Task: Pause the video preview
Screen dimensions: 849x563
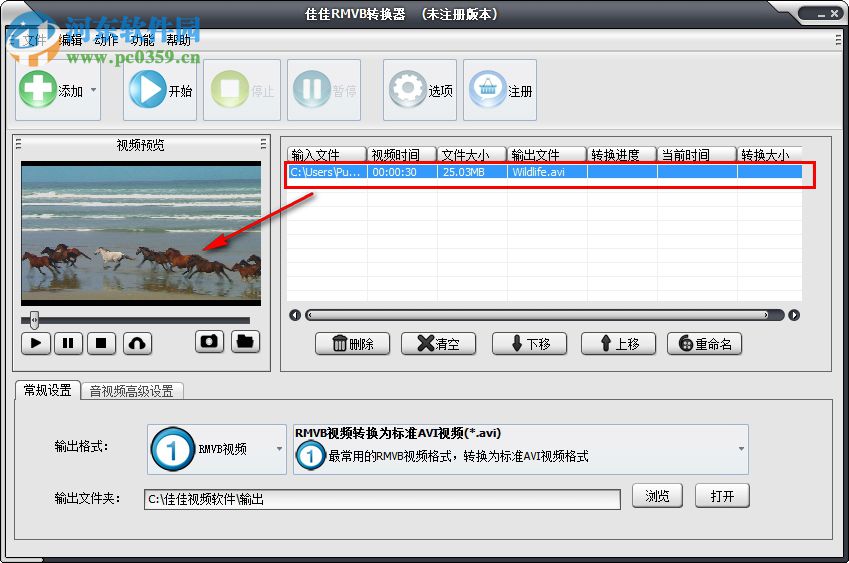Action: 68,343
